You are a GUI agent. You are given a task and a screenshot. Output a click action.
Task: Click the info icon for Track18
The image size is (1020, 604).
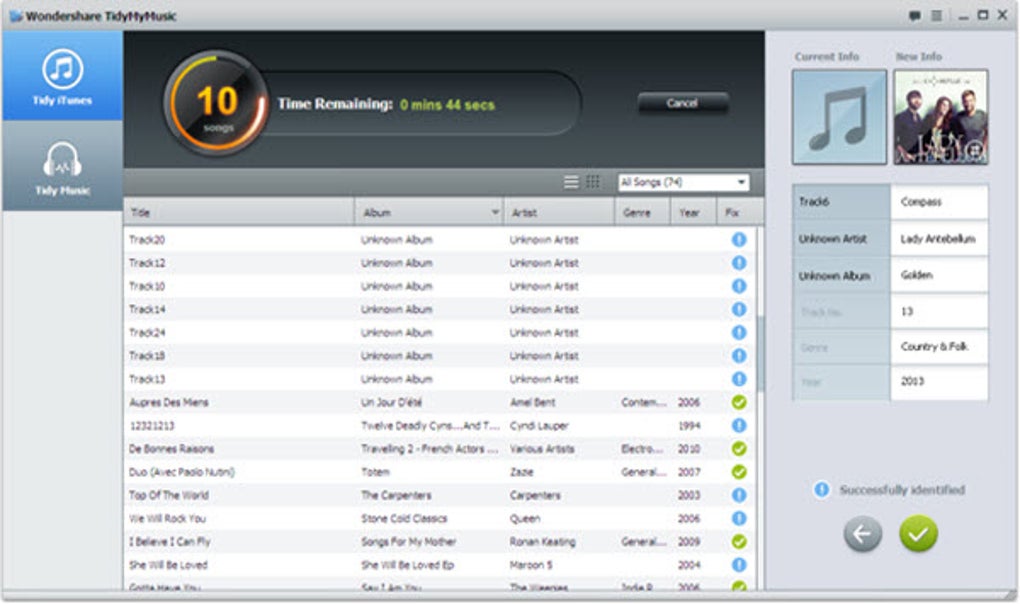click(x=739, y=356)
